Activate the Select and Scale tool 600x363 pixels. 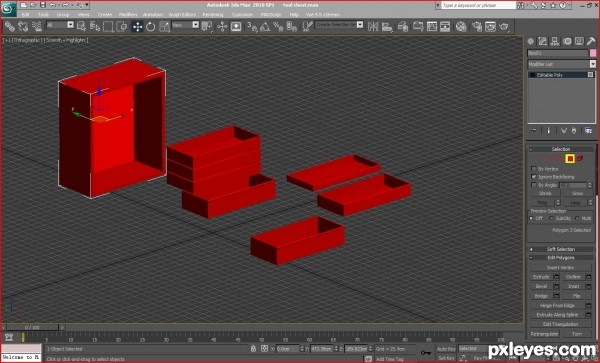pos(164,26)
